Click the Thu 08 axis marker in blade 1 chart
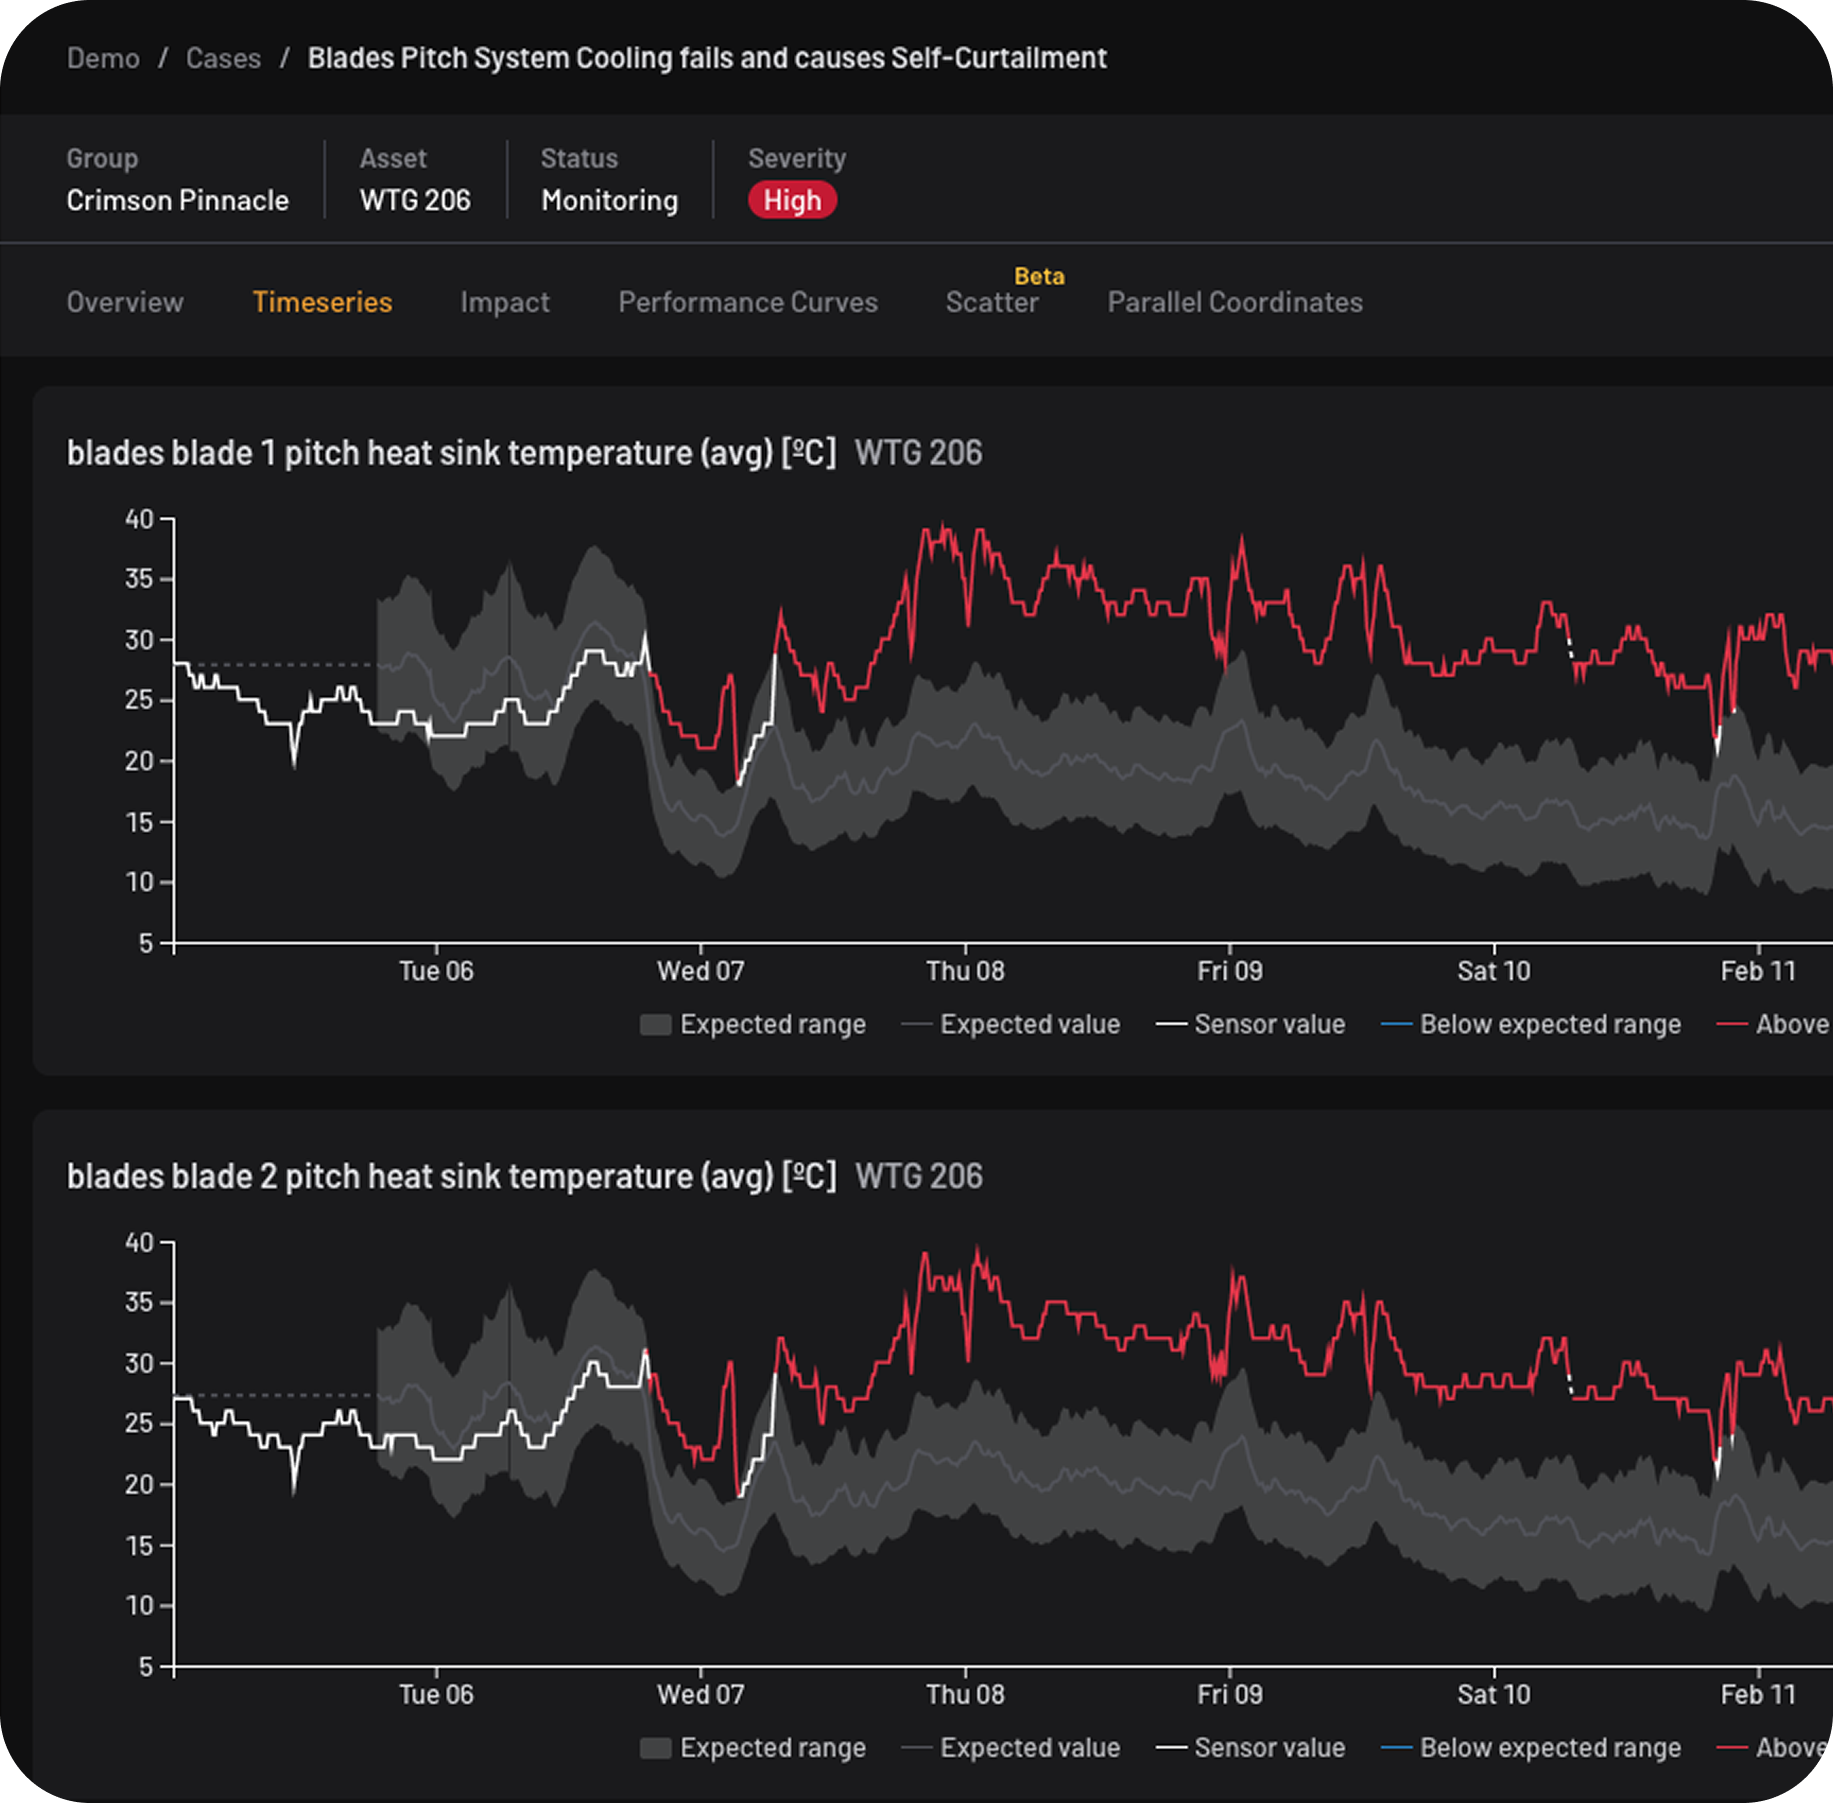The height and width of the screenshot is (1803, 1833). (x=965, y=971)
